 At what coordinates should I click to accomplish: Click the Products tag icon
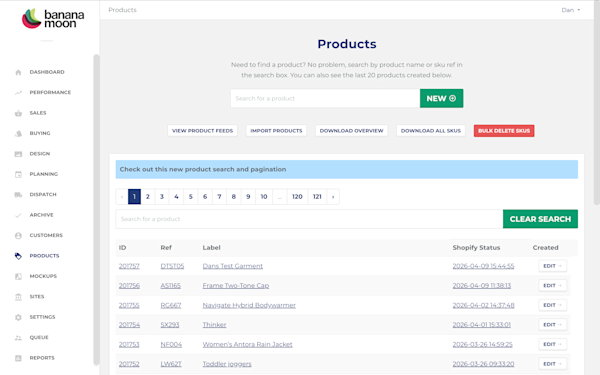(x=18, y=256)
